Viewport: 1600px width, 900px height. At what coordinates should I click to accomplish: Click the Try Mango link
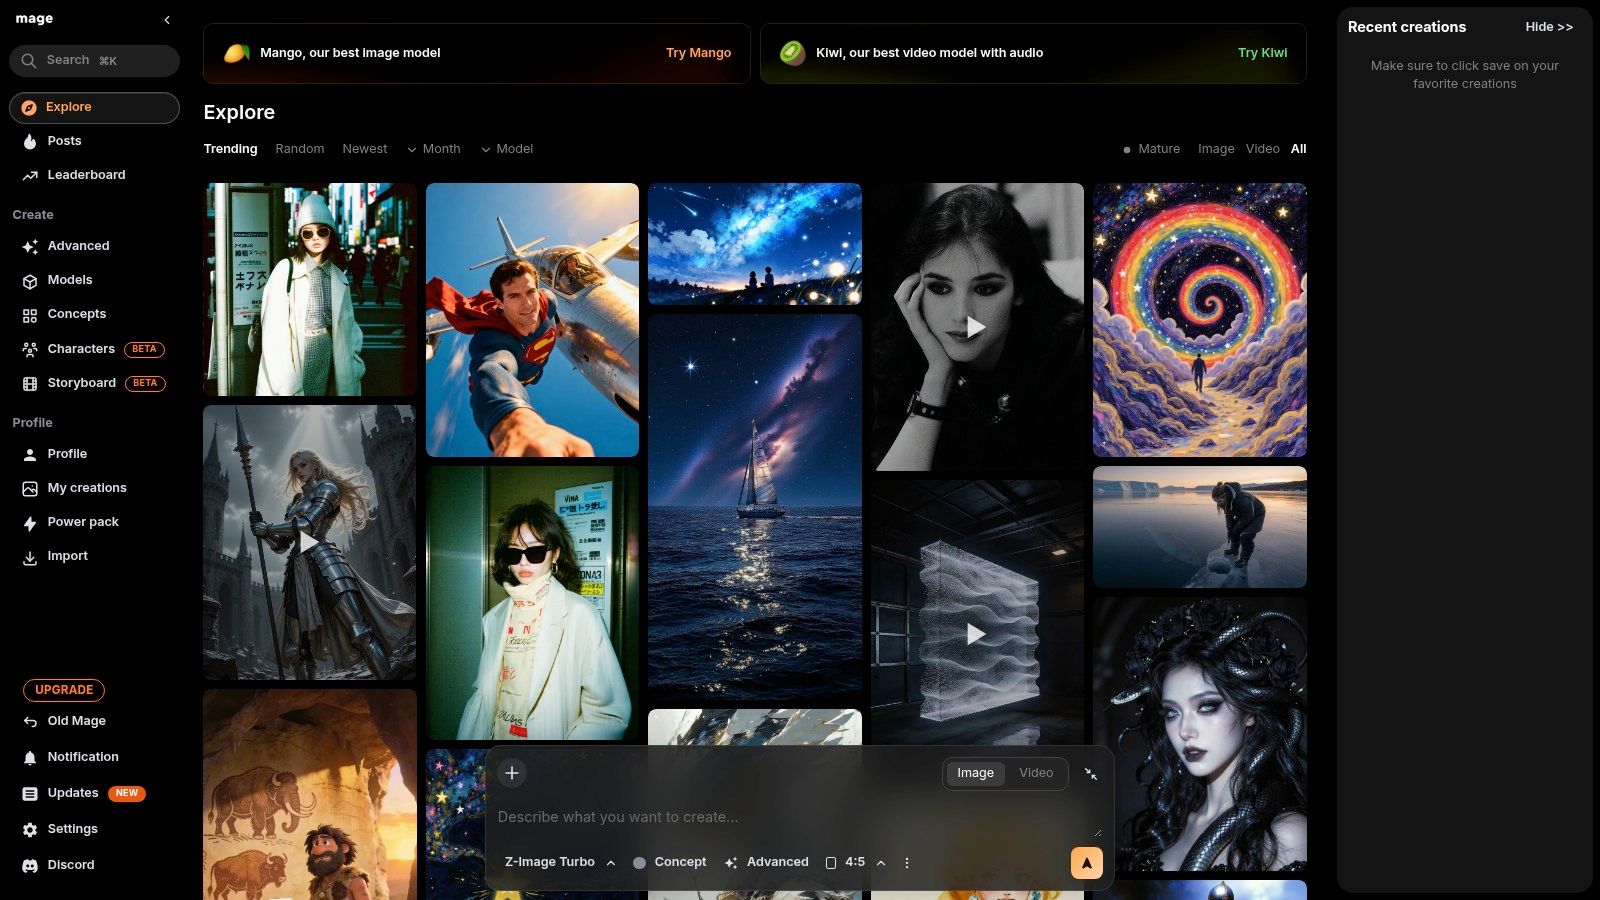click(697, 52)
